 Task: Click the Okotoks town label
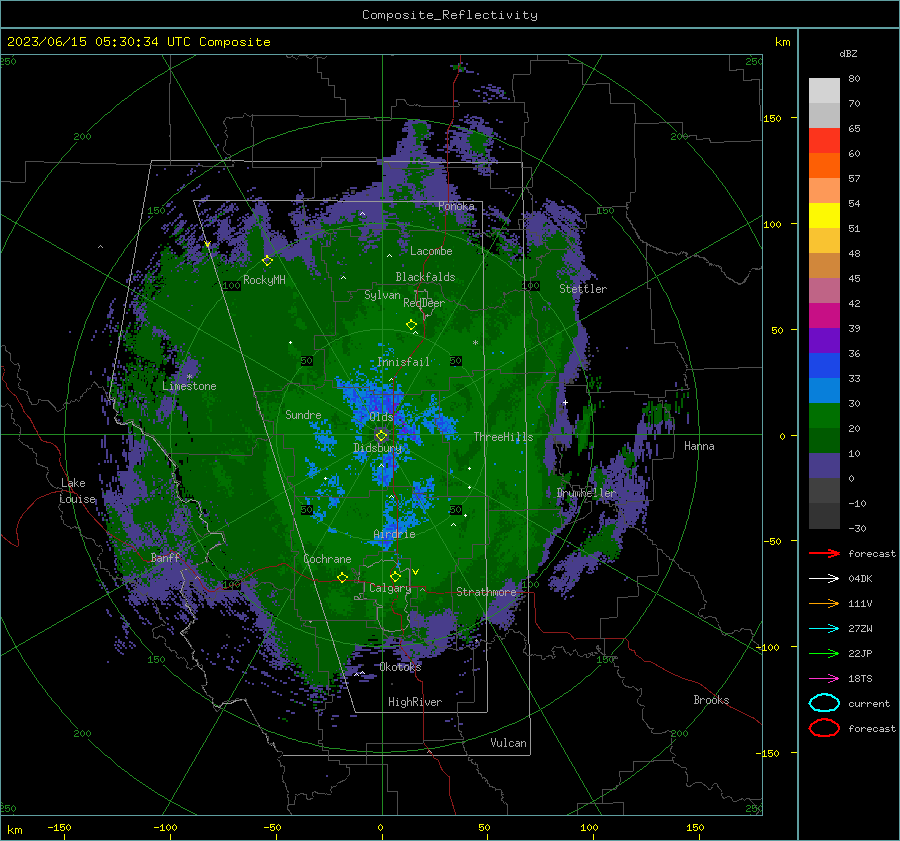click(400, 666)
